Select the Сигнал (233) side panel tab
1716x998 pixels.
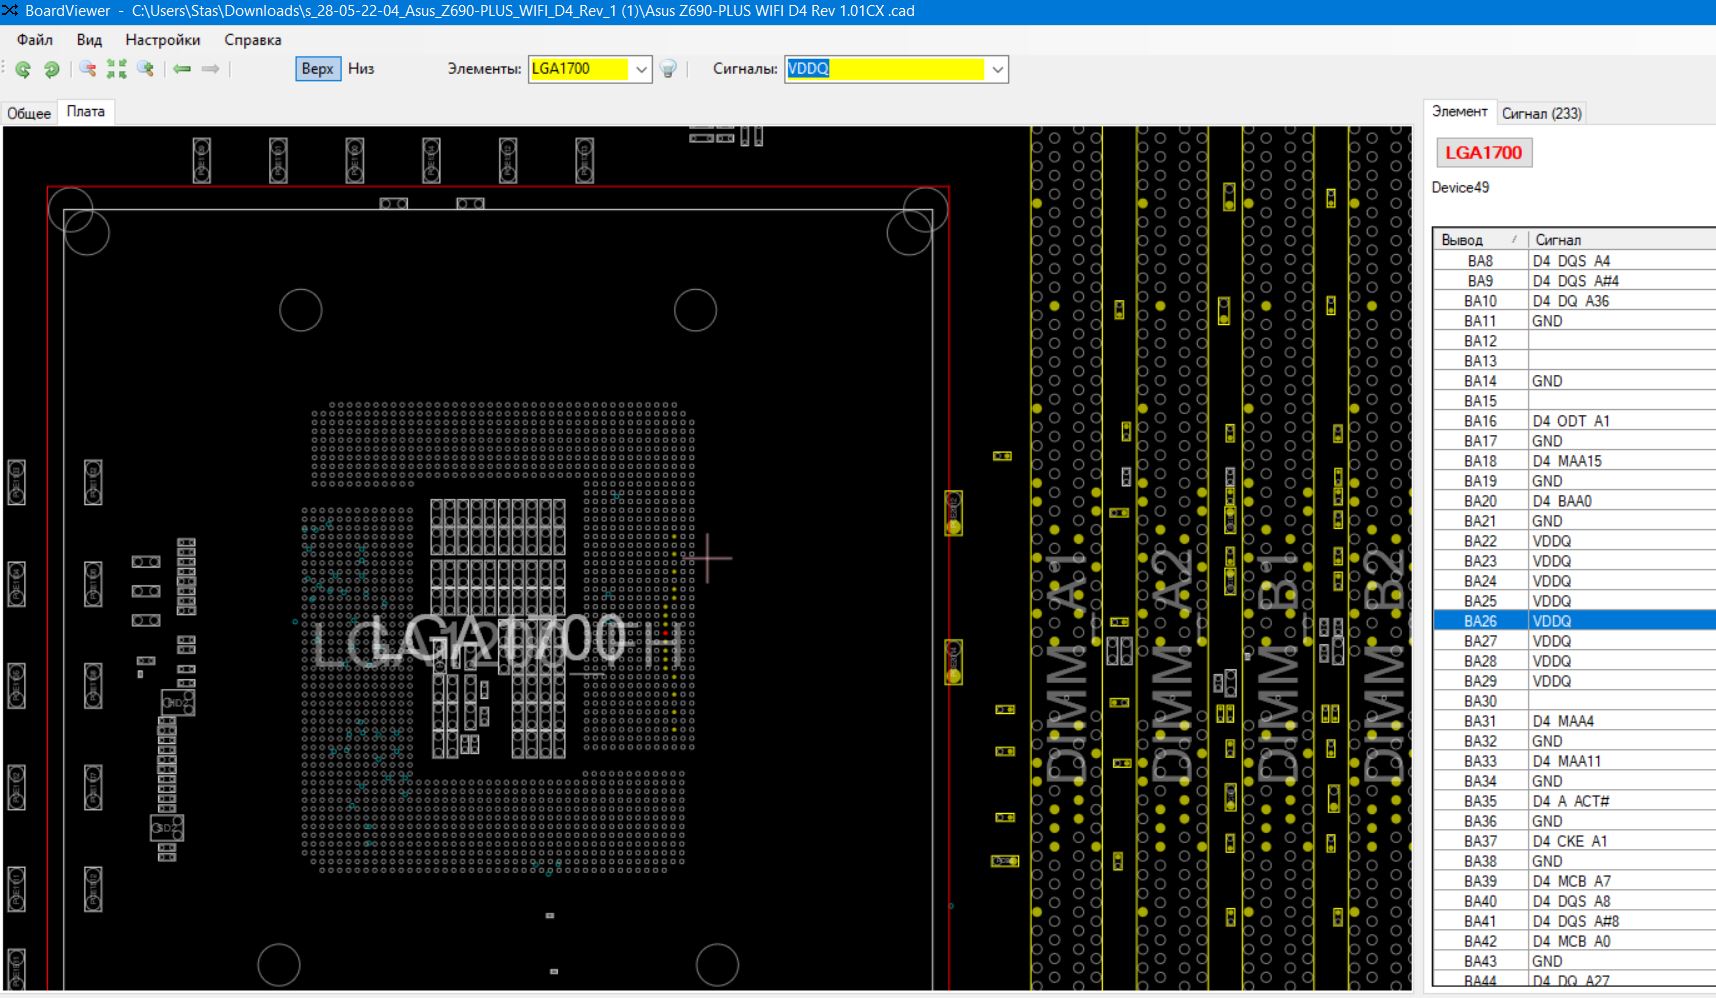(x=1541, y=113)
